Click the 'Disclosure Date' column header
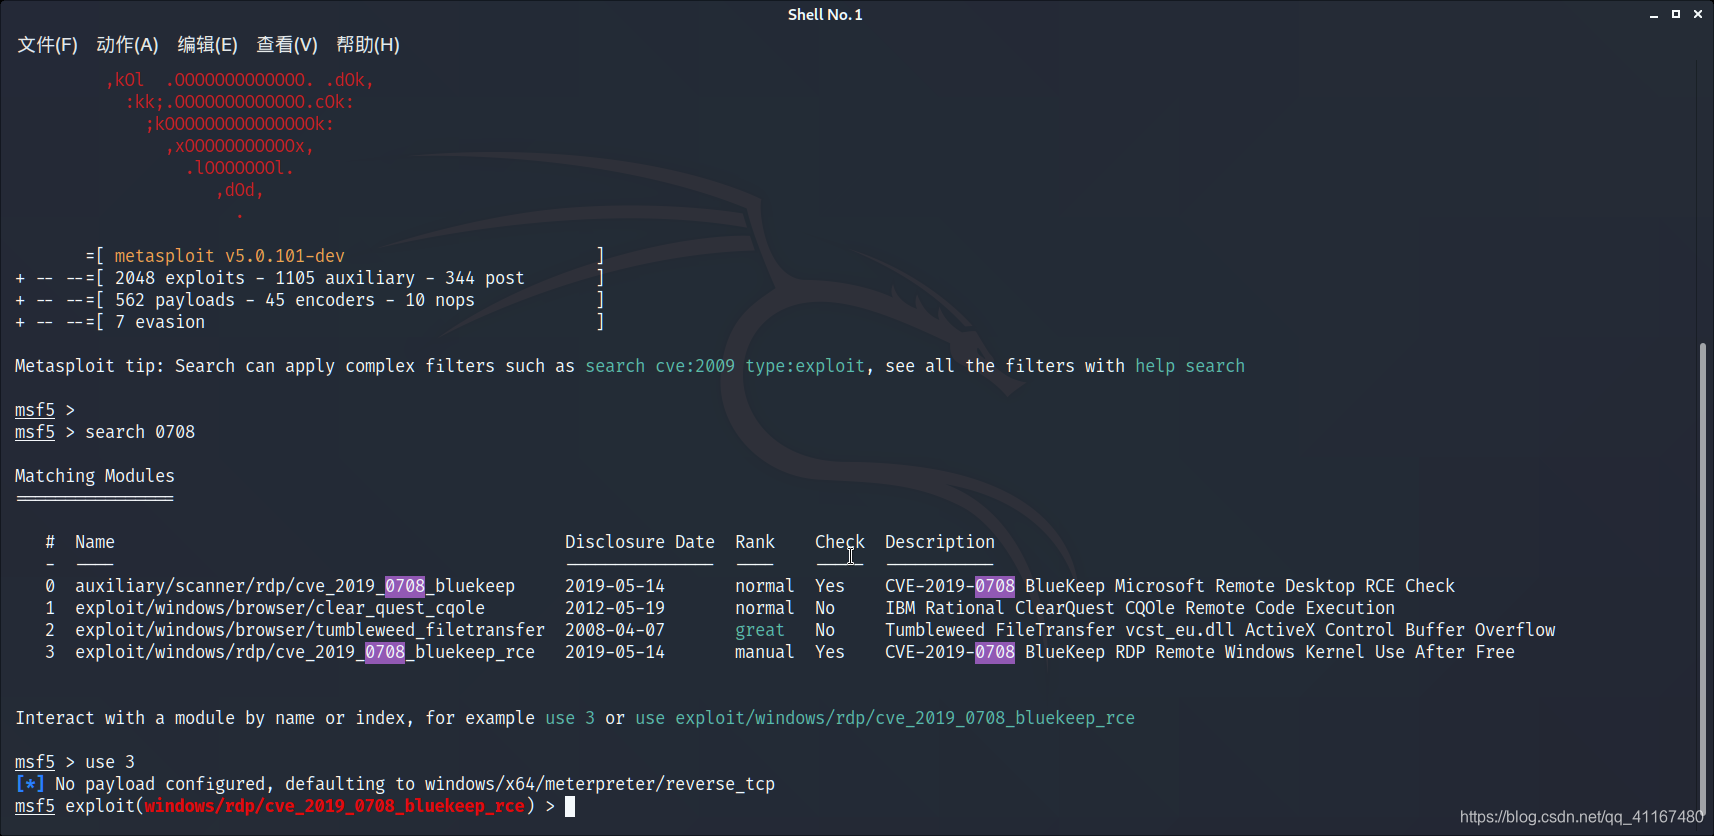Screen dimensions: 1714x836 [x=640, y=542]
